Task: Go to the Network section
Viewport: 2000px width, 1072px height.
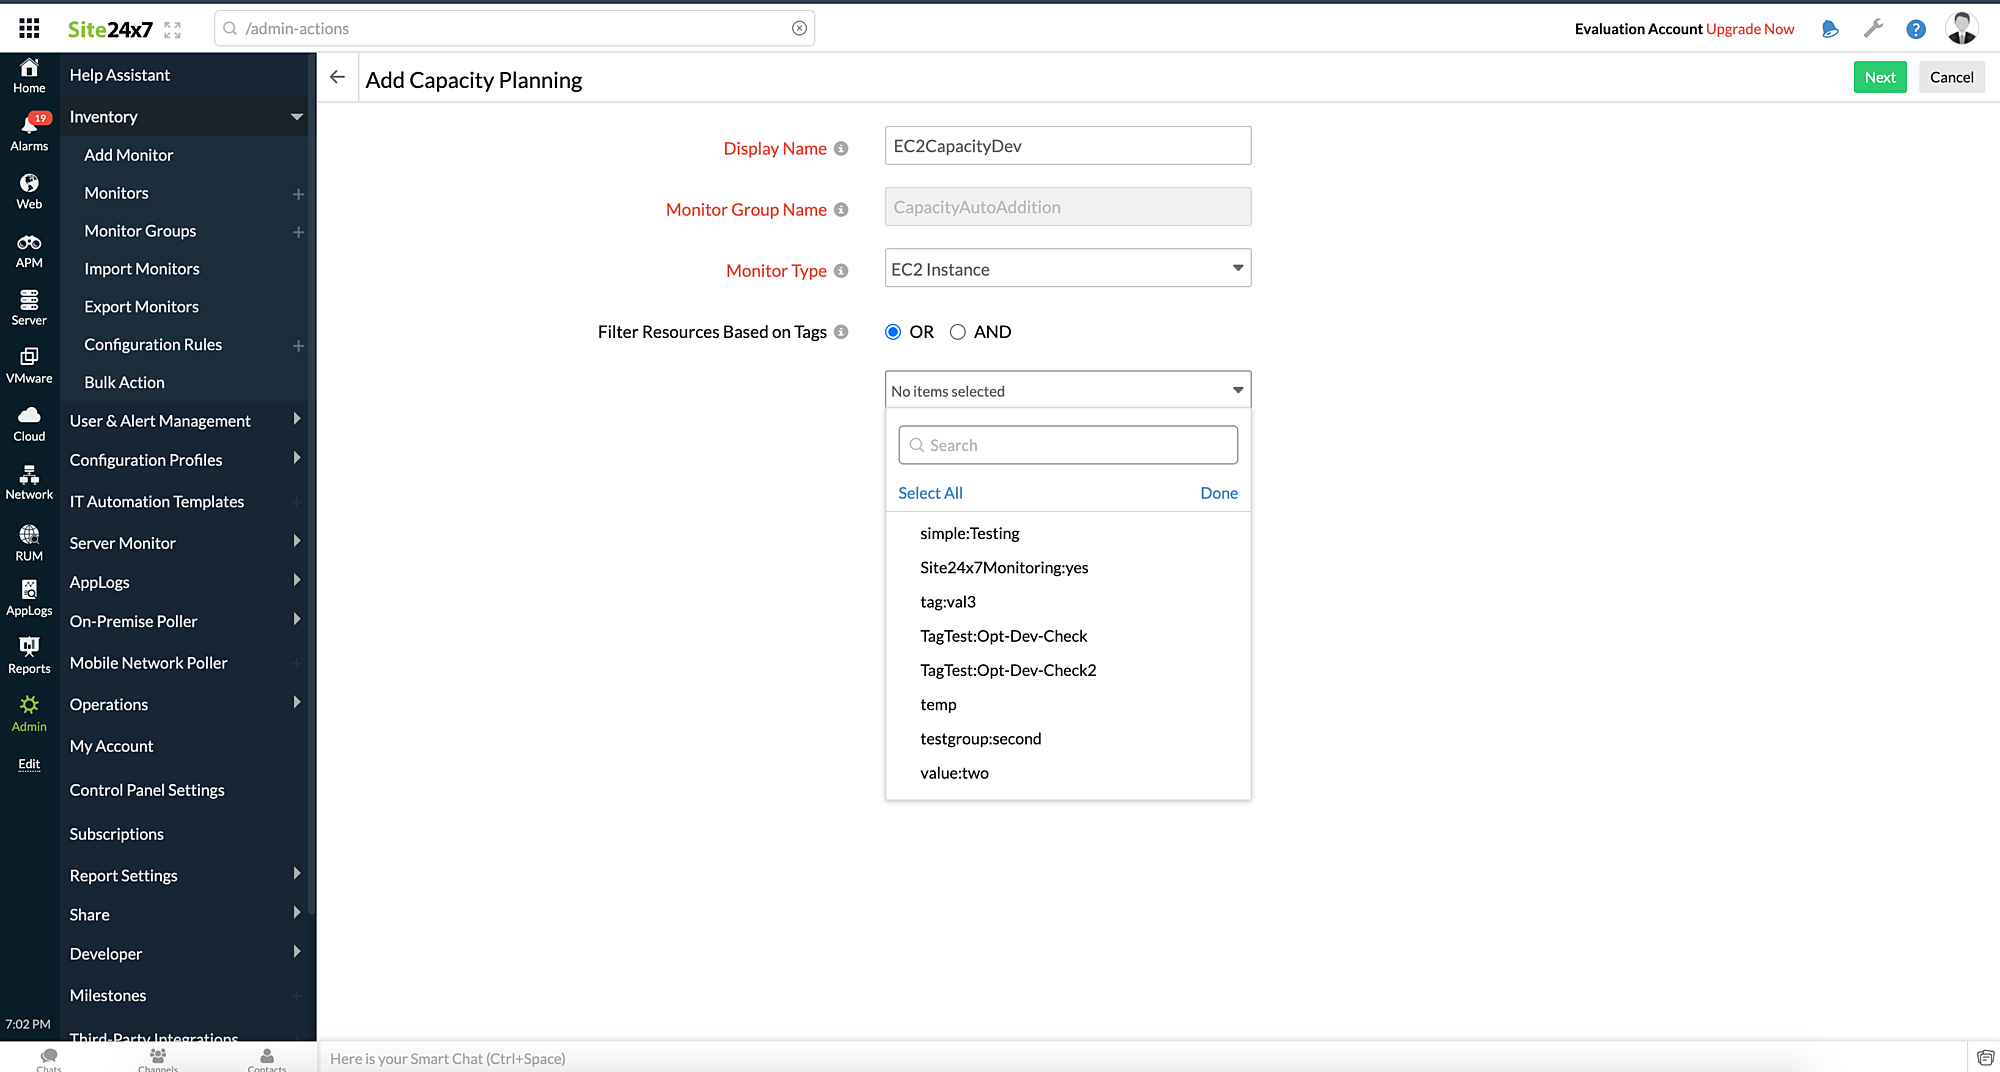Action: [x=29, y=482]
